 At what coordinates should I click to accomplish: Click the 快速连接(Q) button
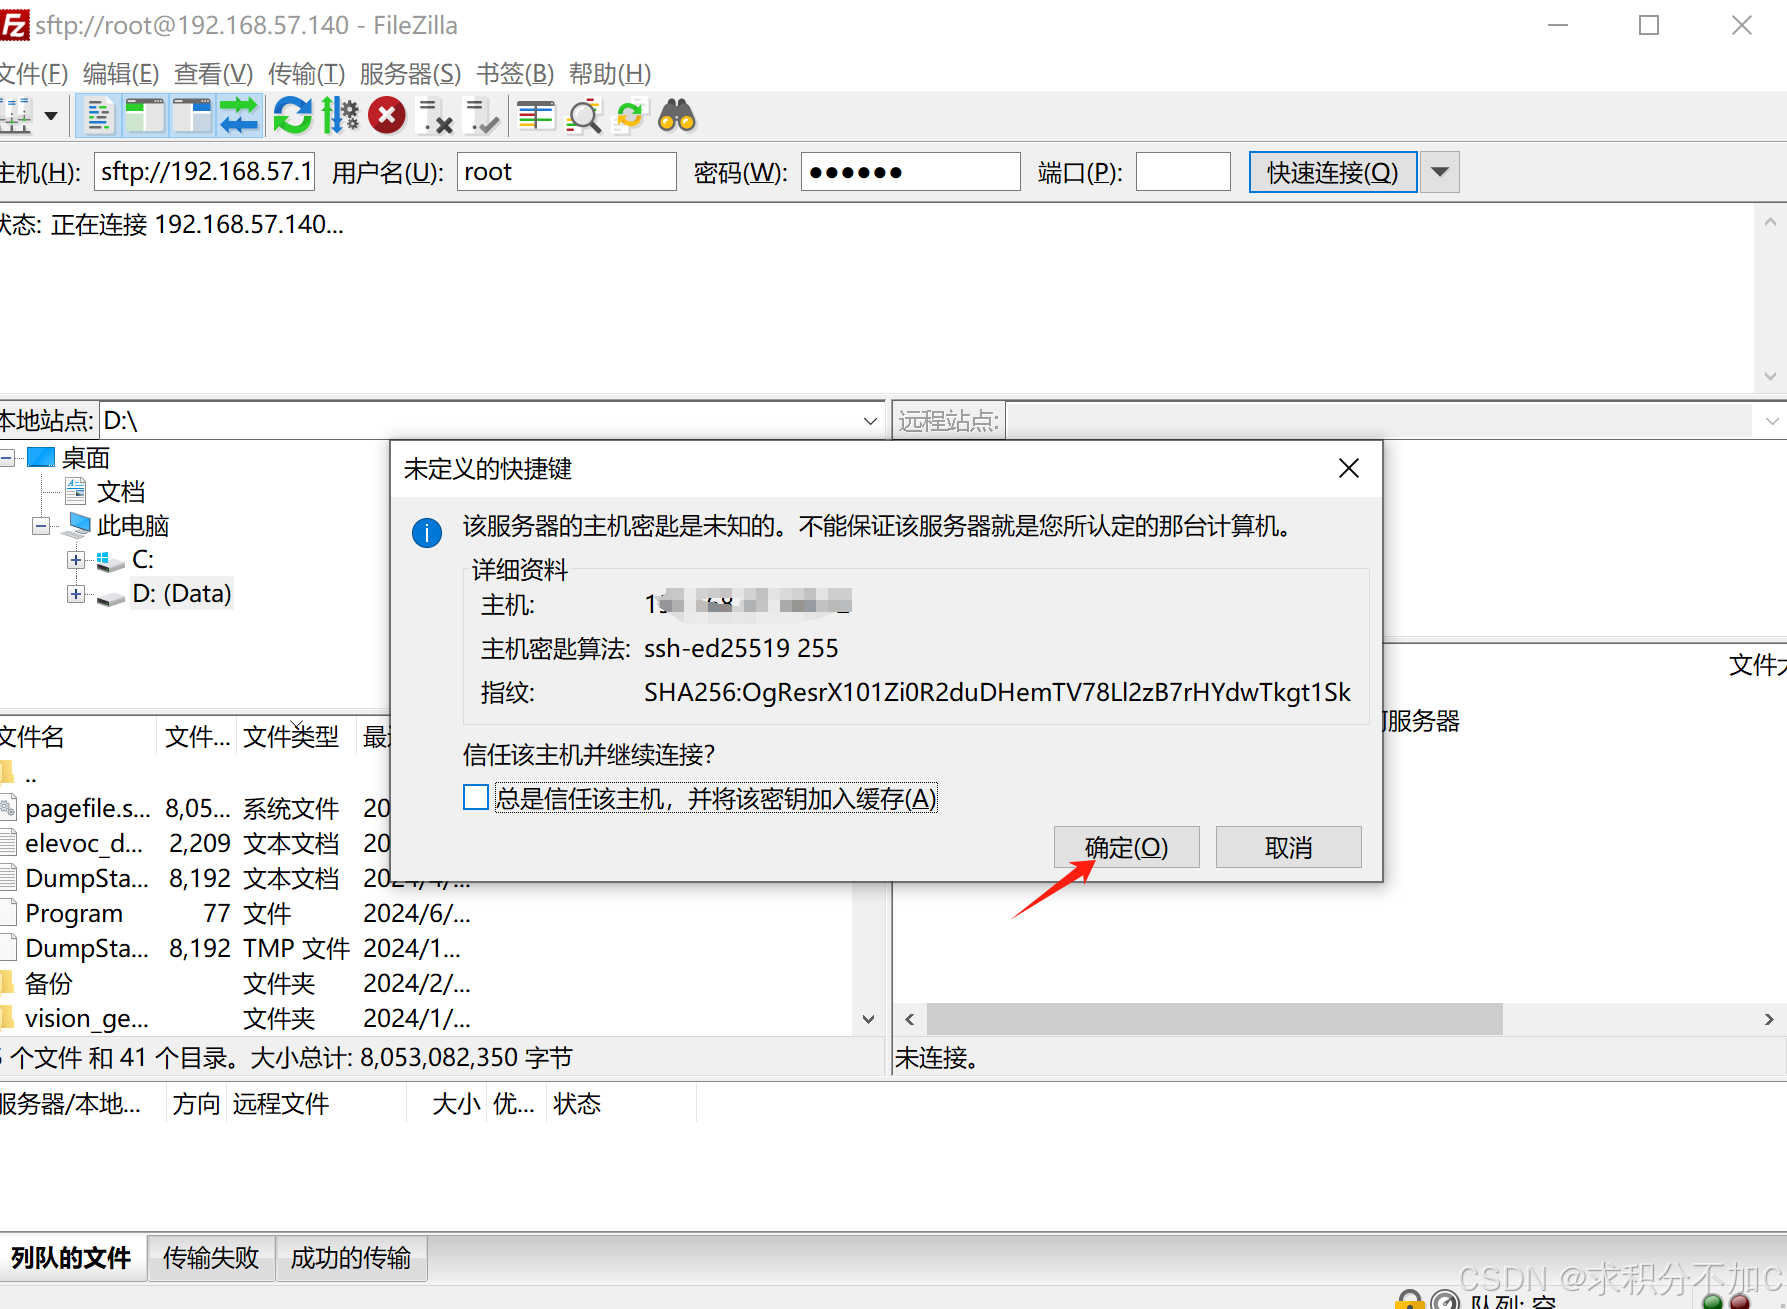[1333, 172]
